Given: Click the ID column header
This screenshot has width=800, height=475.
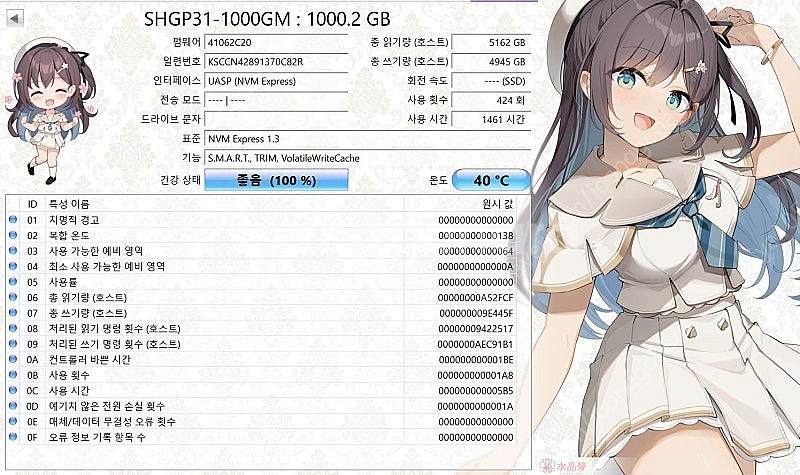Looking at the screenshot, I should click(x=32, y=204).
